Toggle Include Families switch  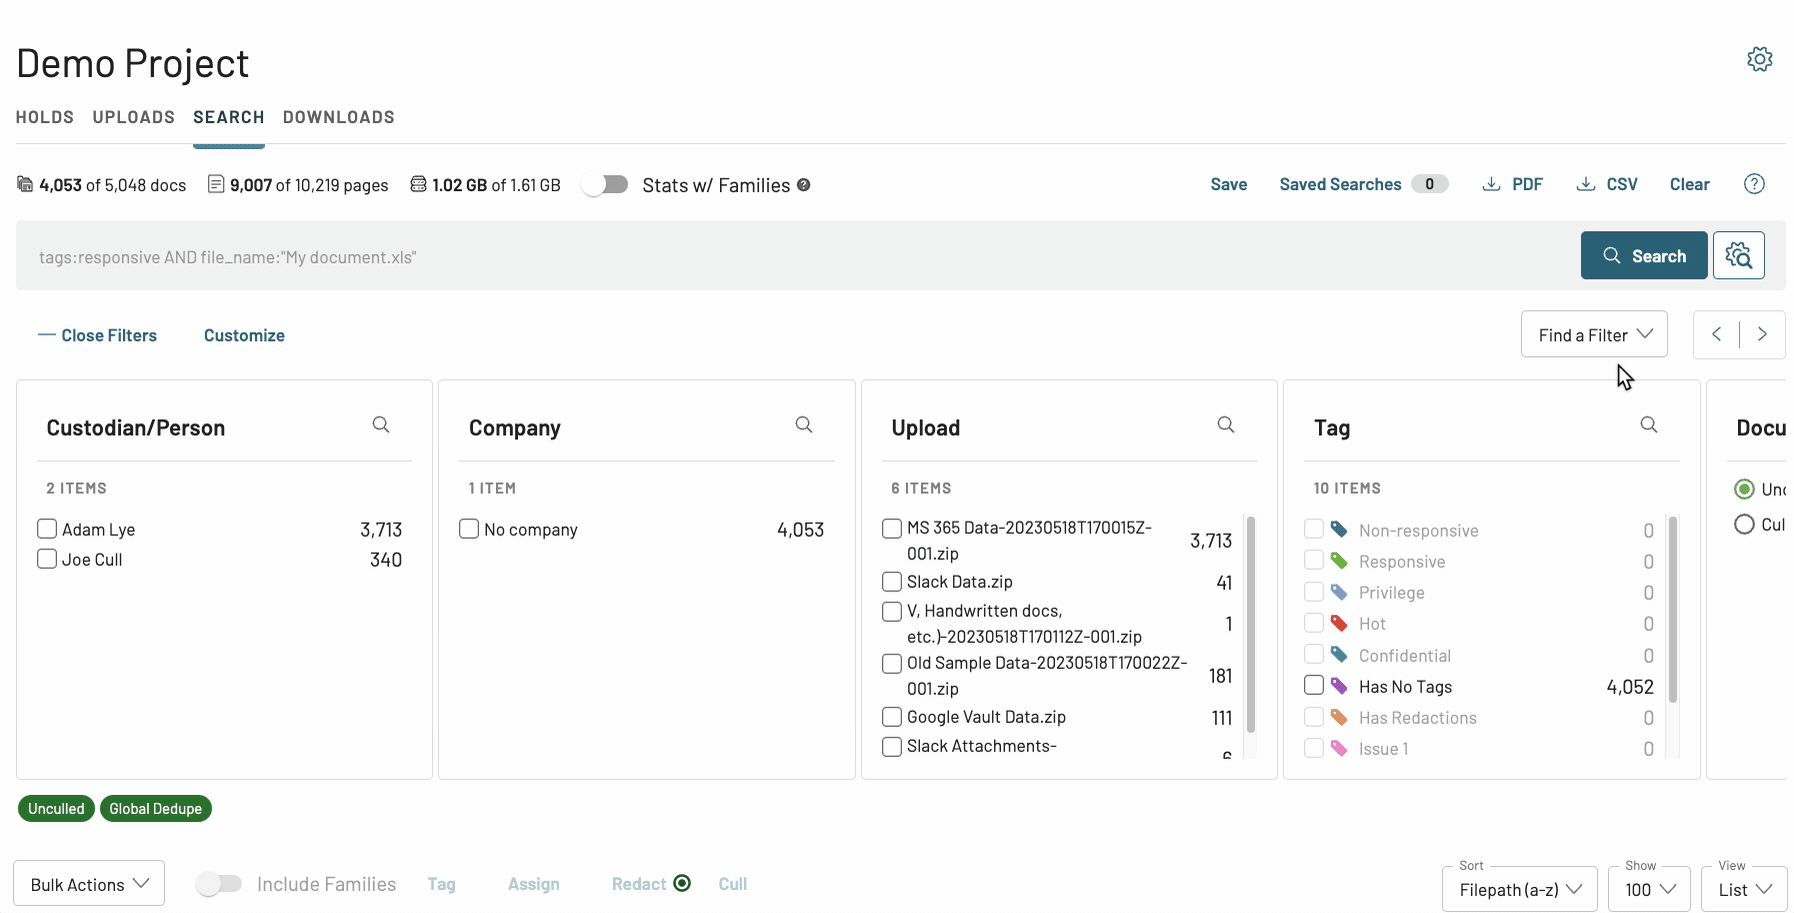219,884
